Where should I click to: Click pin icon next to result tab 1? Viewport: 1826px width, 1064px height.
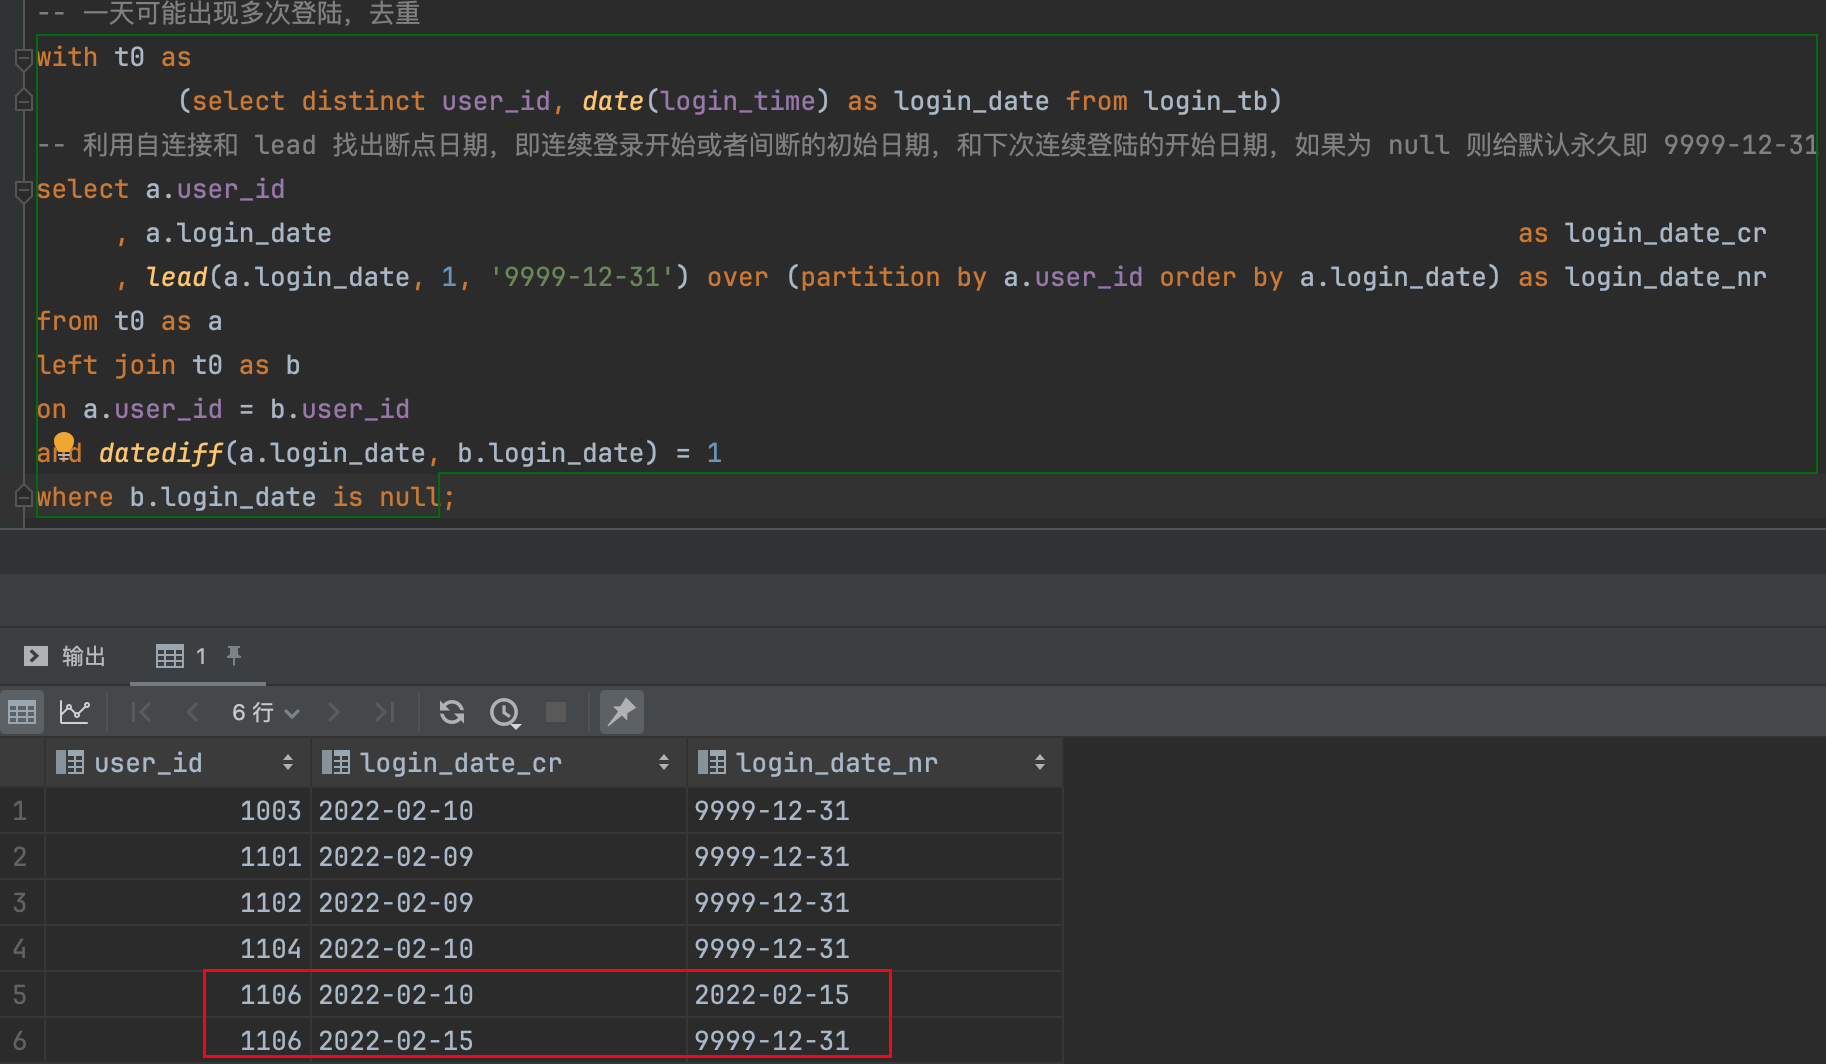[234, 655]
